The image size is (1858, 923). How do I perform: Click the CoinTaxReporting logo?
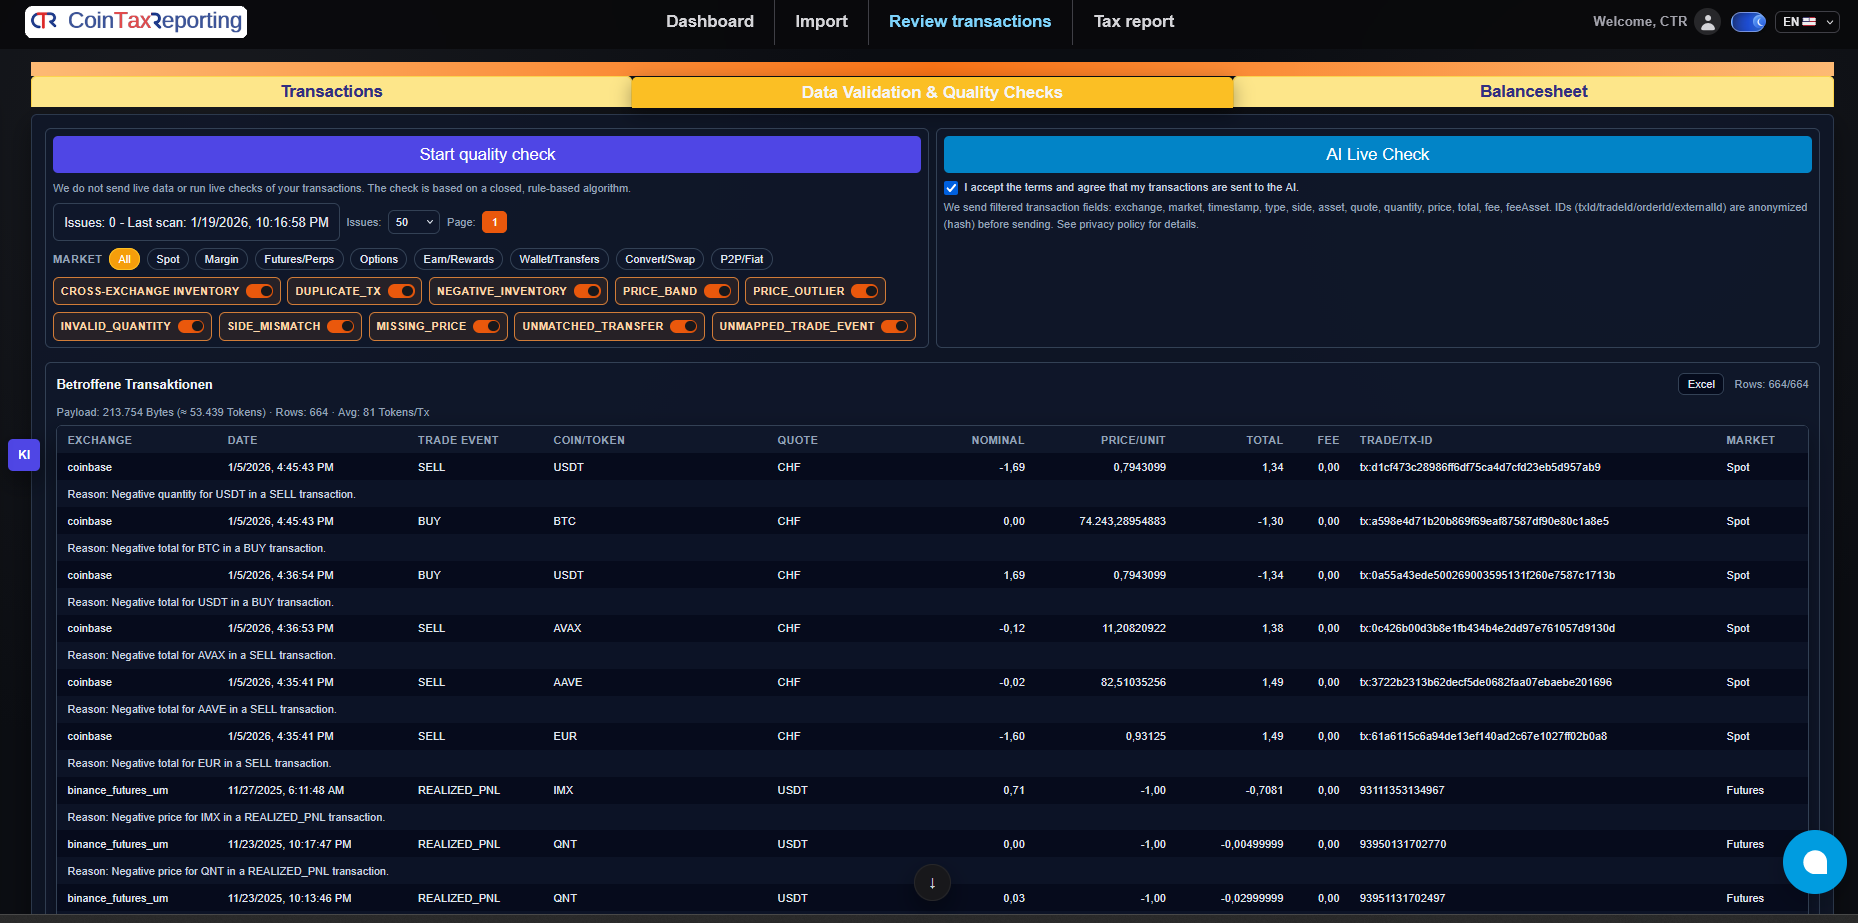[x=136, y=21]
